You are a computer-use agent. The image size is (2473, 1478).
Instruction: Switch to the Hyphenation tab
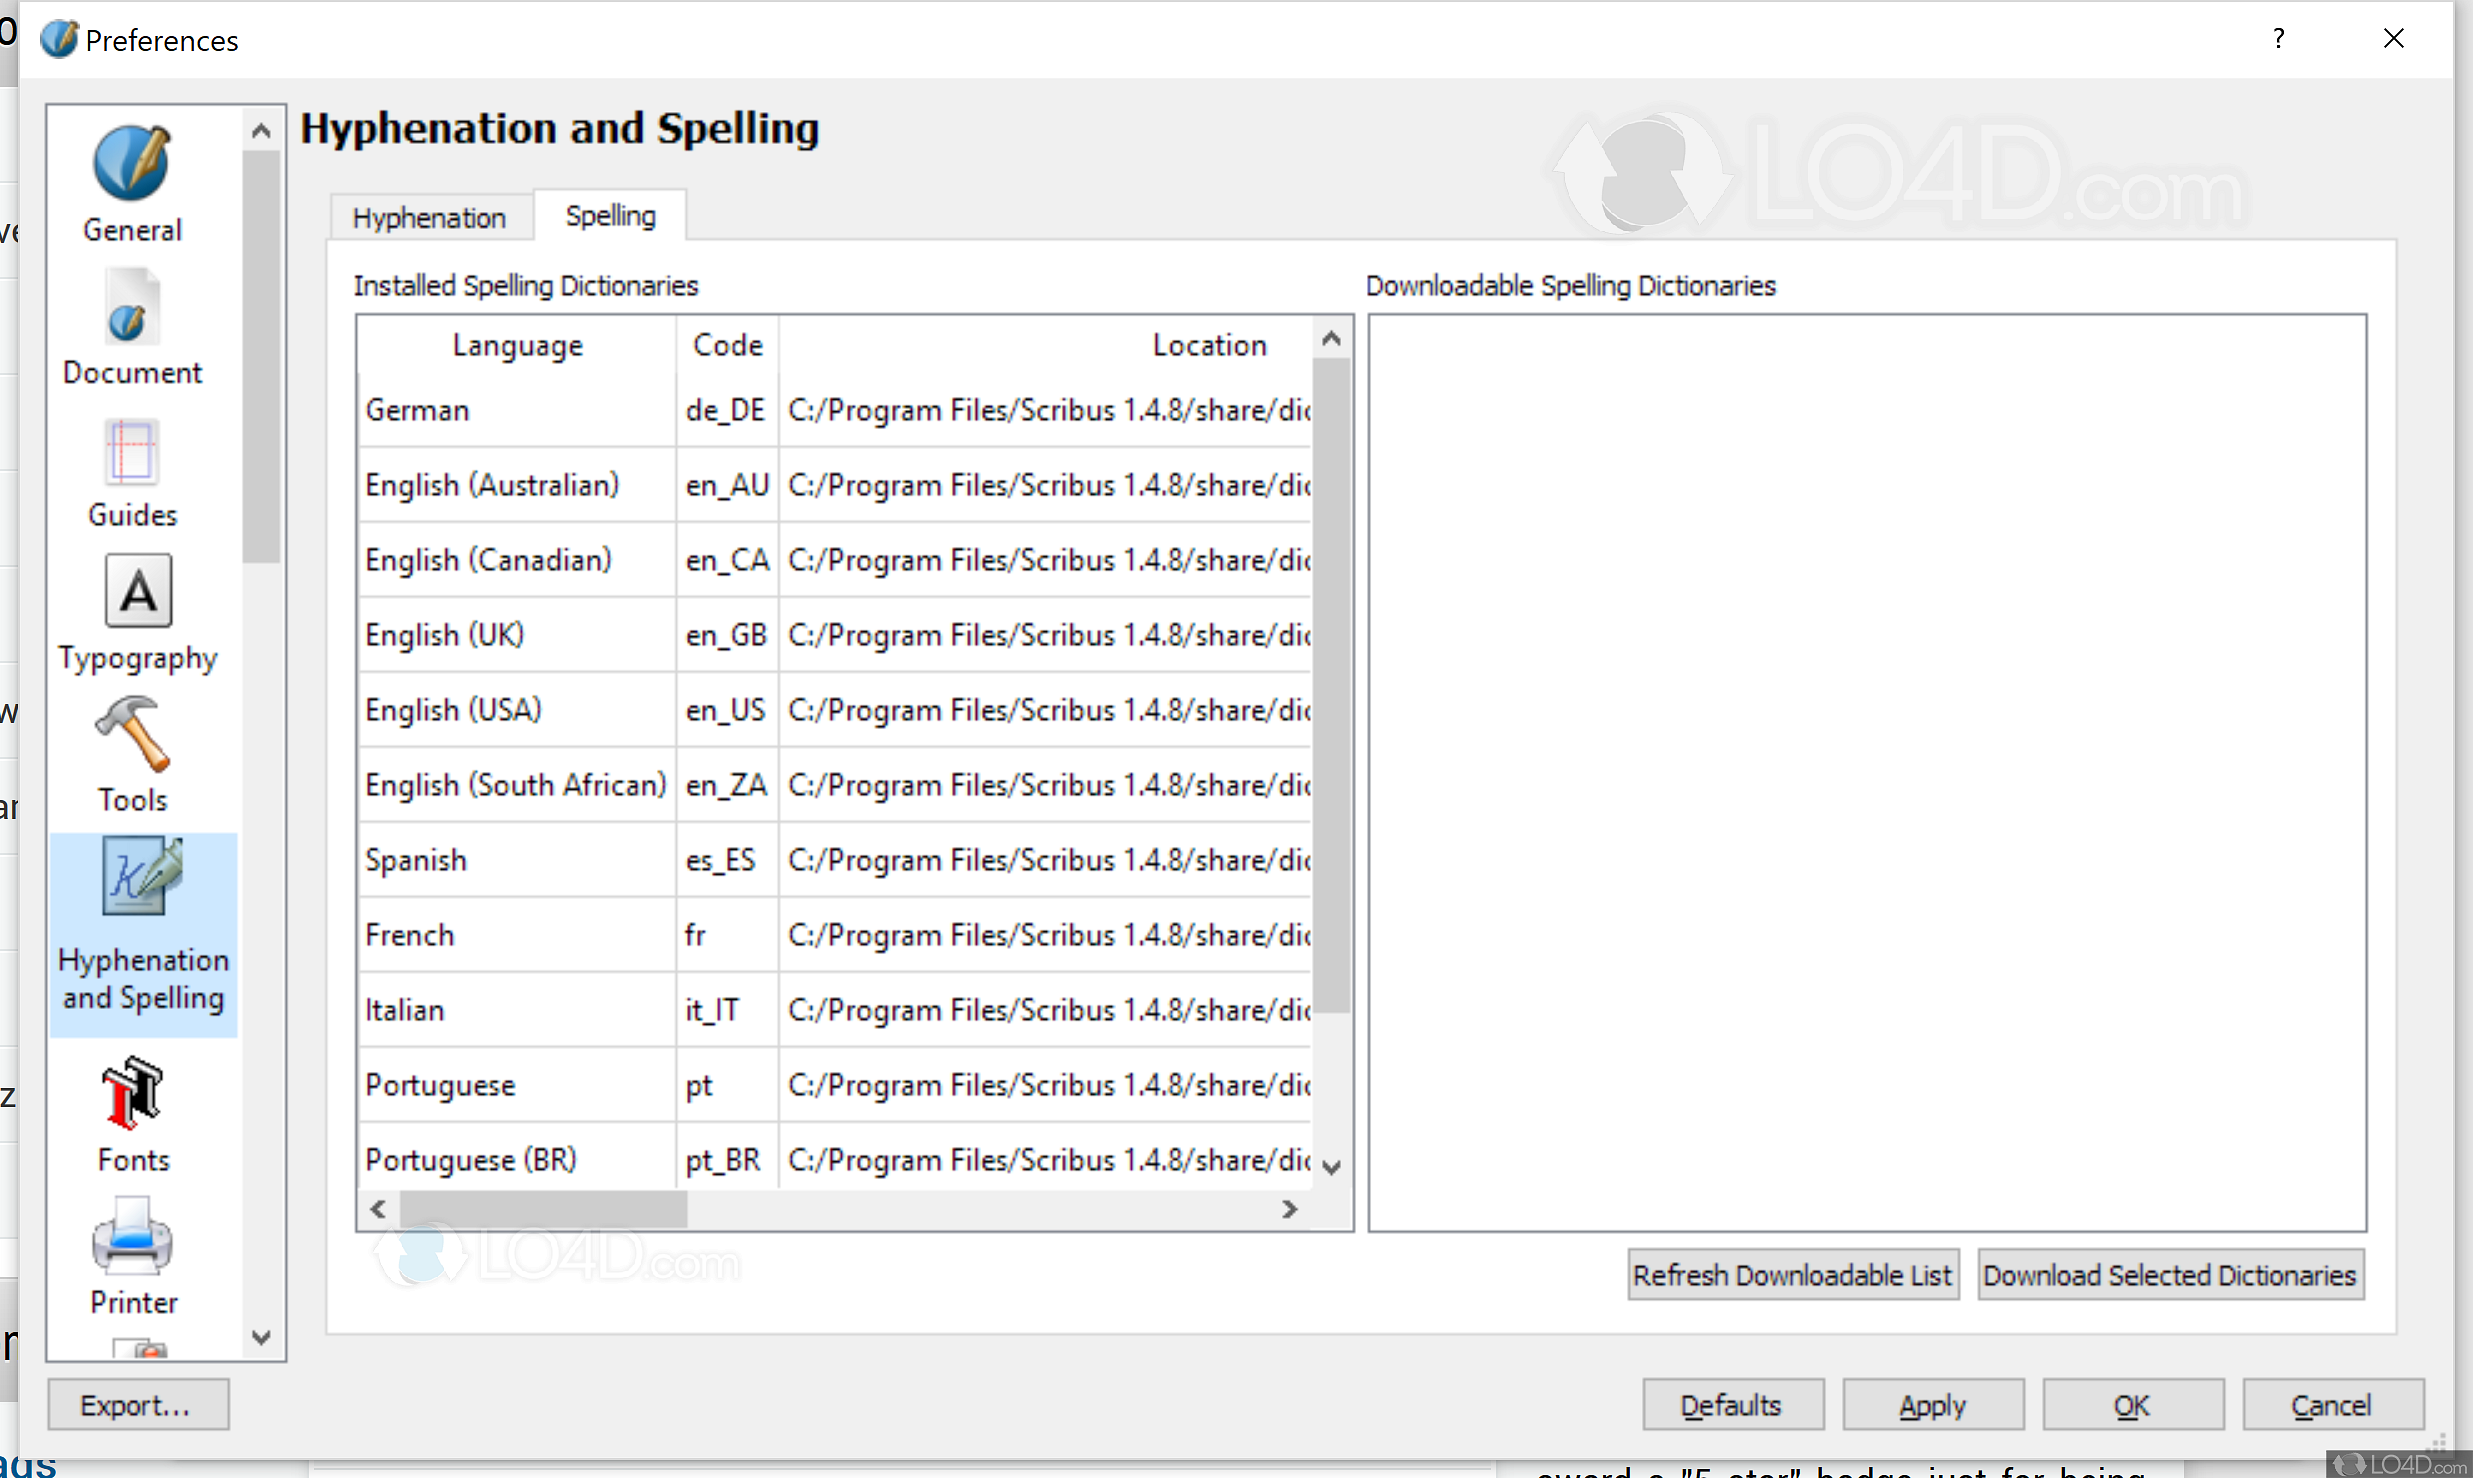pyautogui.click(x=429, y=217)
